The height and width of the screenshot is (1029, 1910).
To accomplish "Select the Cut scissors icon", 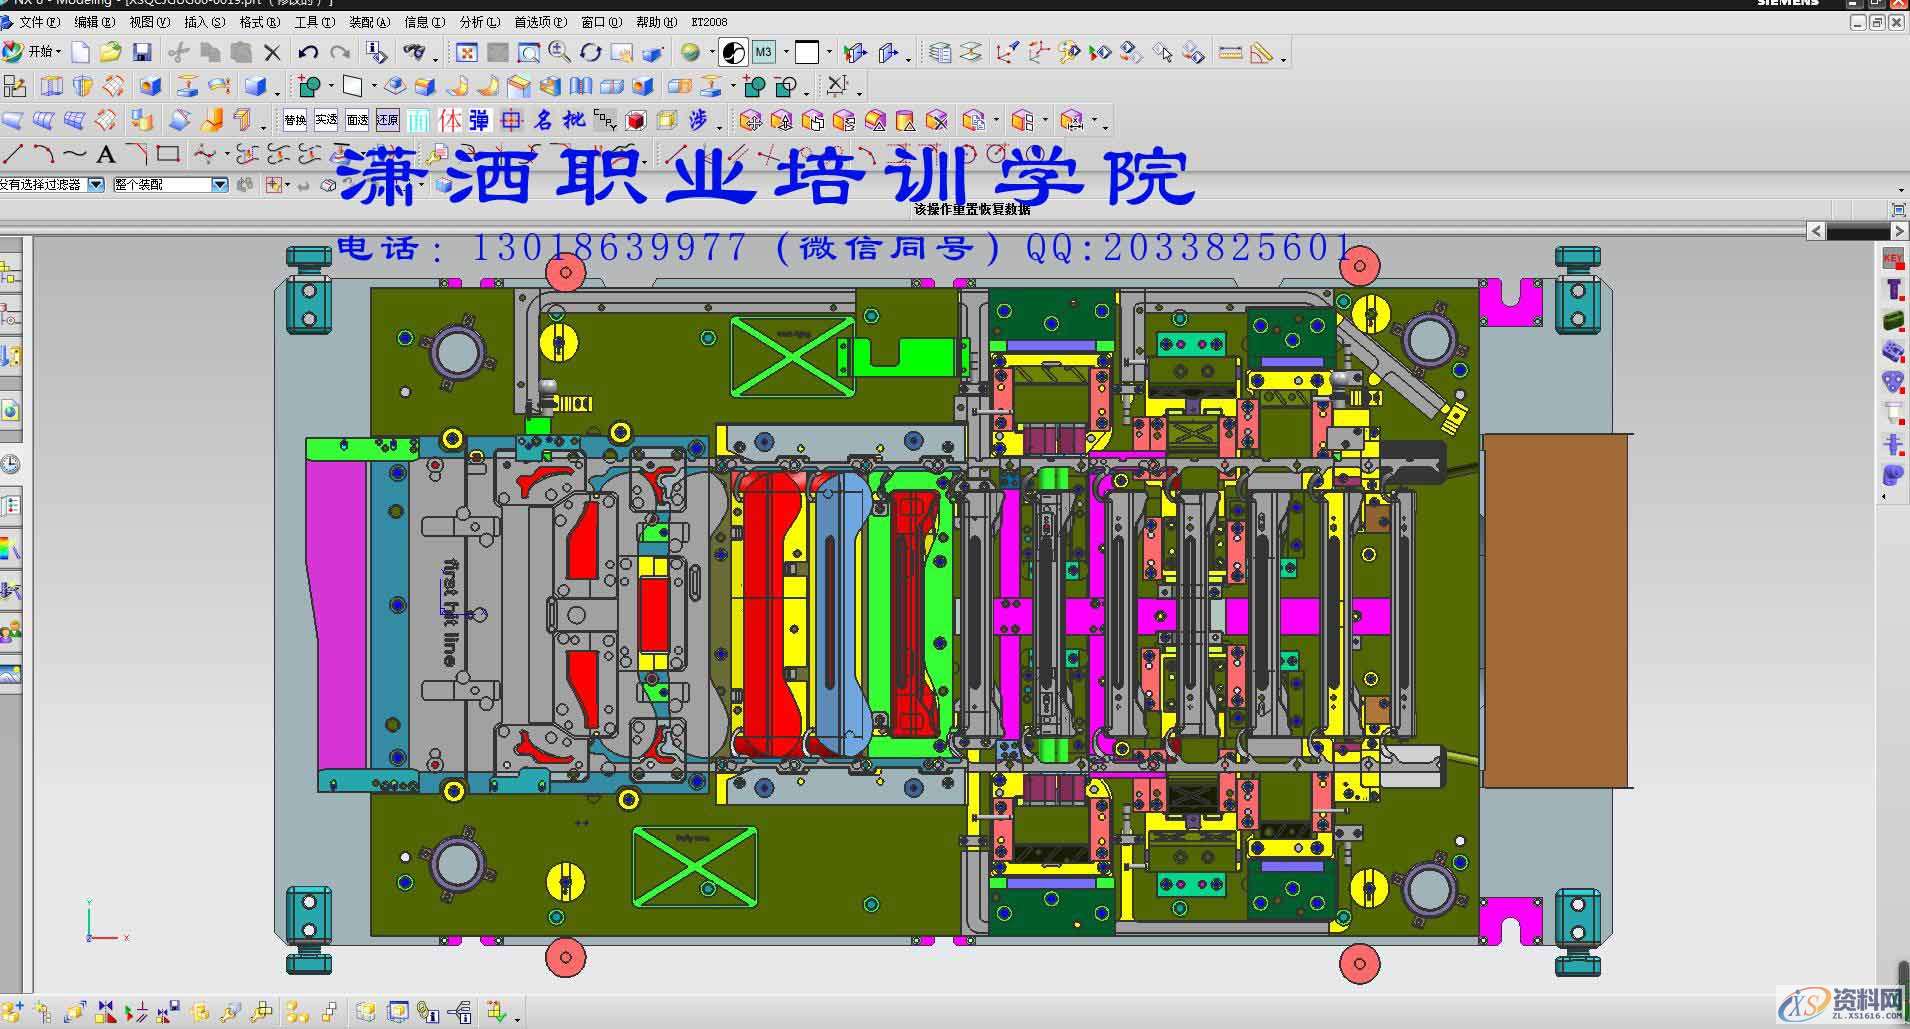I will [x=178, y=52].
